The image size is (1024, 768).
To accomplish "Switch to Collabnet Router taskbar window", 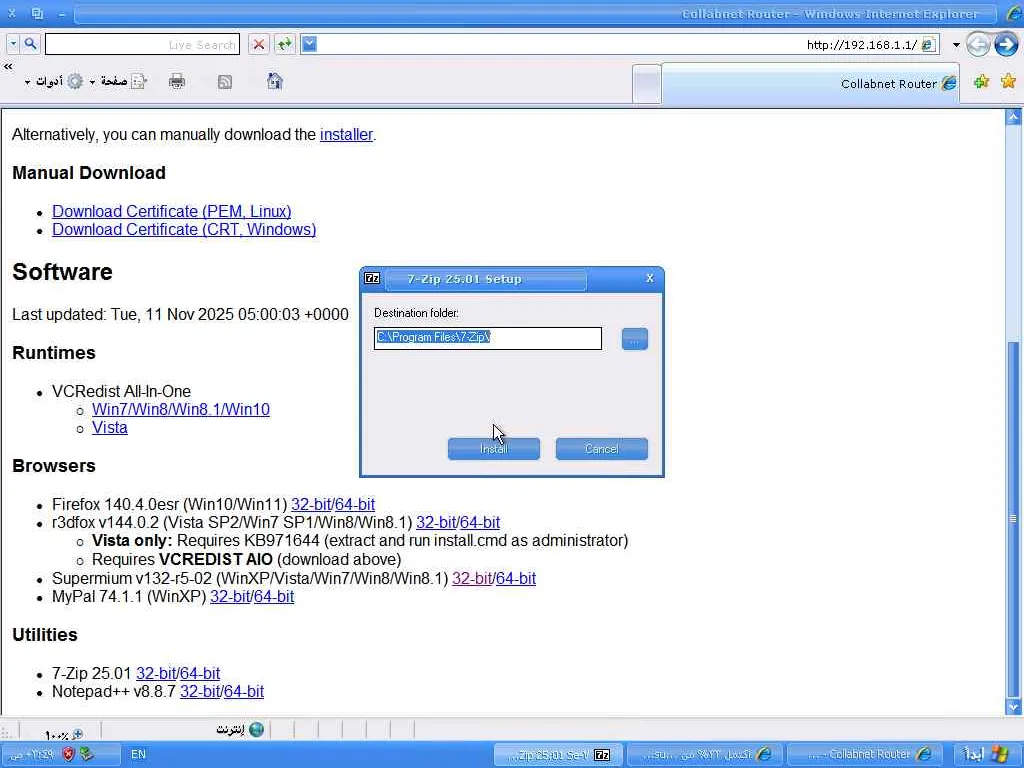I will point(865,755).
